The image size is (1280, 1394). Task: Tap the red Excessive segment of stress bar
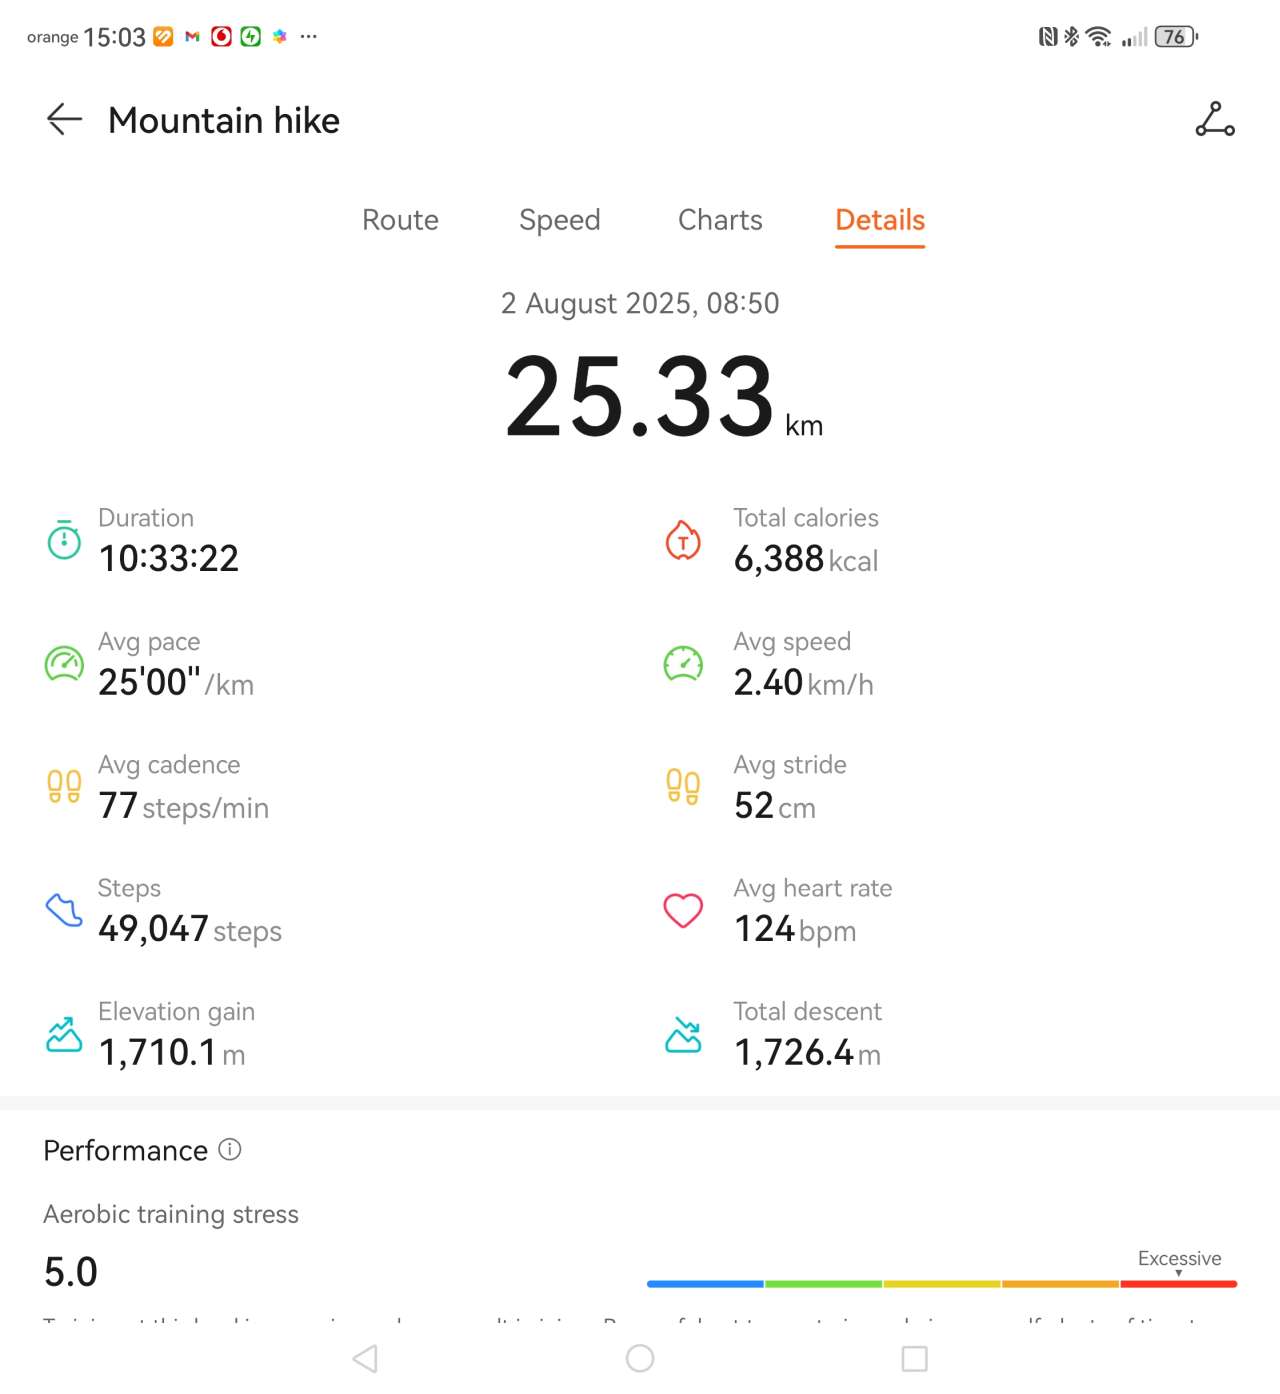point(1178,1283)
